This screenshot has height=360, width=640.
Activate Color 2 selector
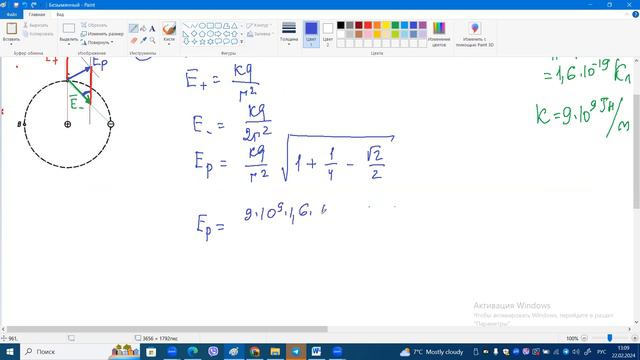pos(328,34)
